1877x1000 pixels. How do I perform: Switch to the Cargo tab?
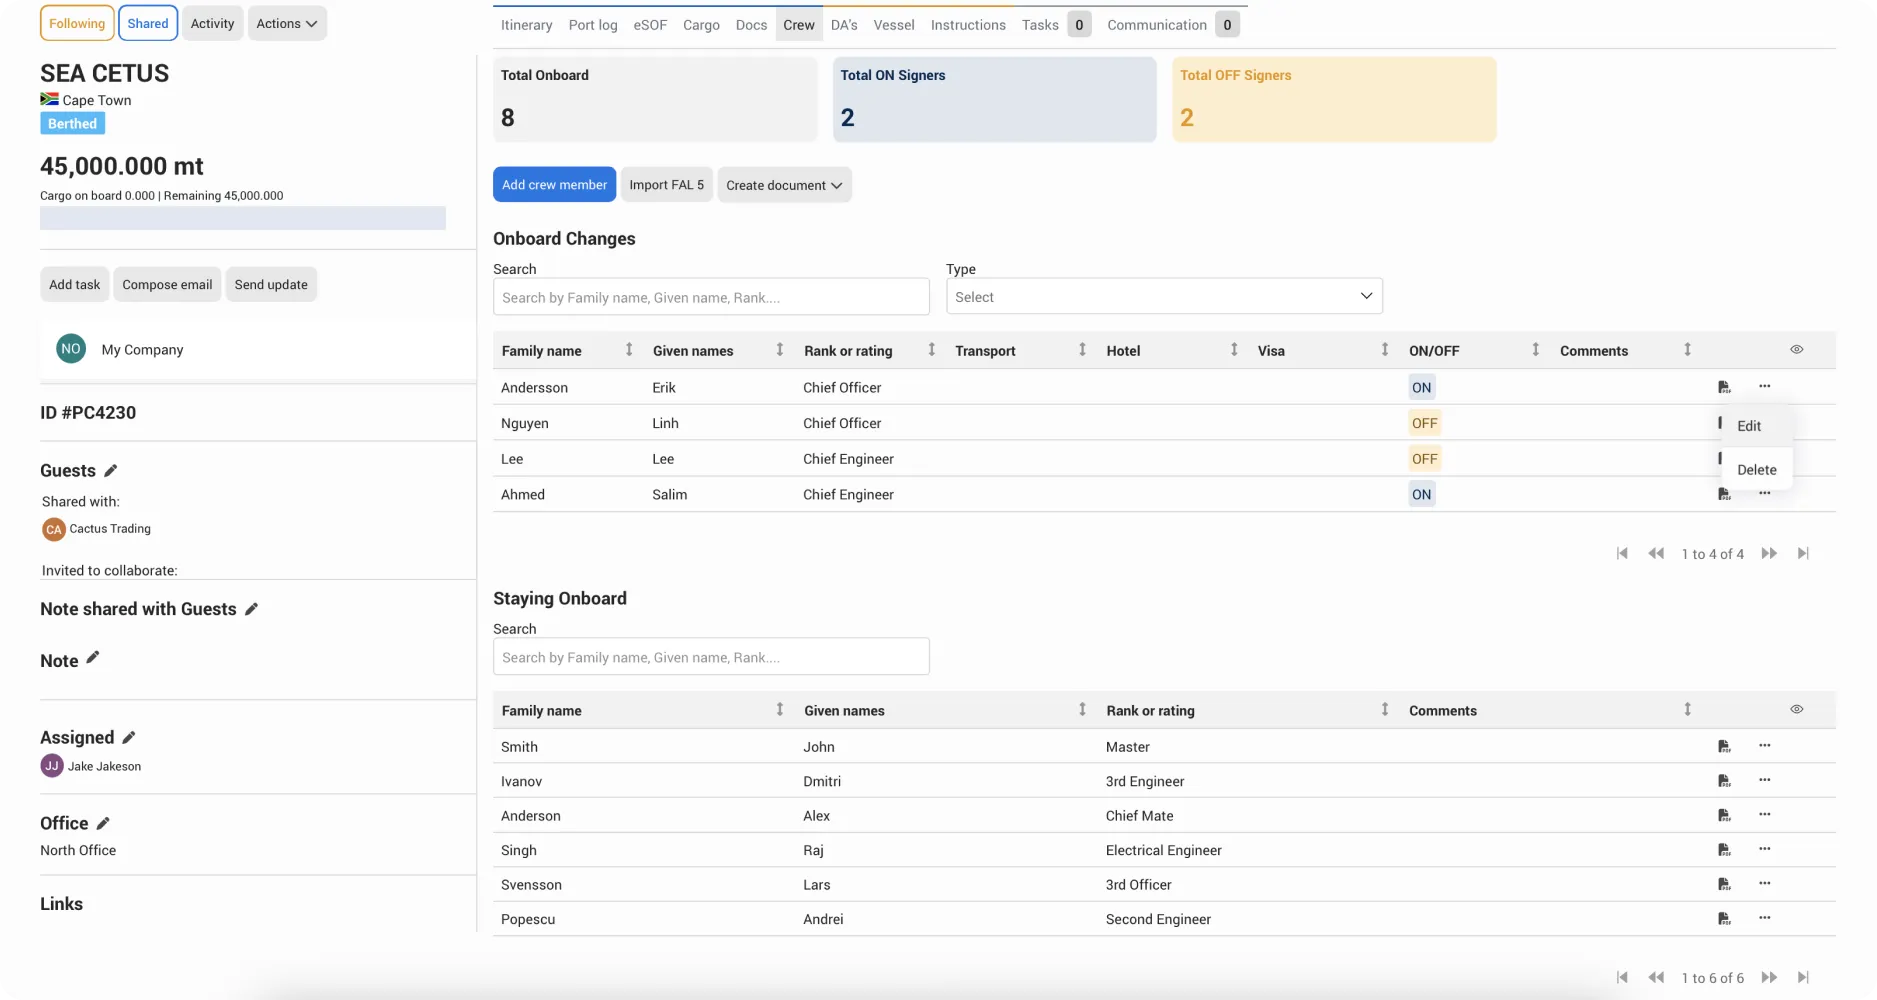(701, 25)
